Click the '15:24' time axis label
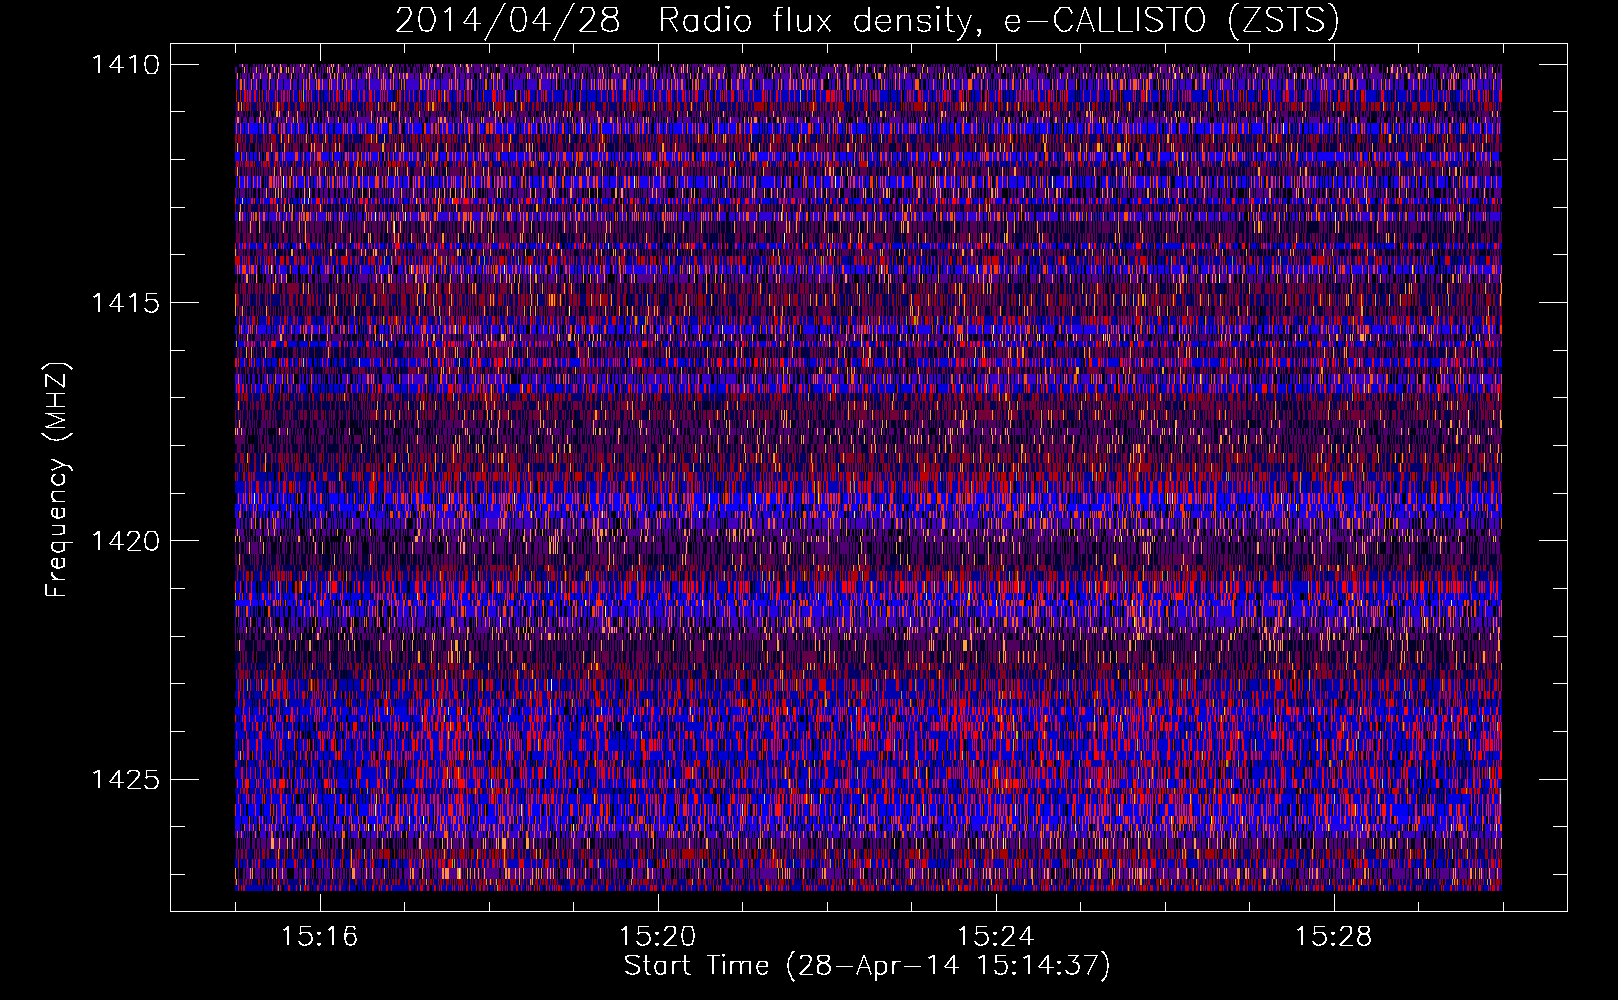 (x=995, y=936)
